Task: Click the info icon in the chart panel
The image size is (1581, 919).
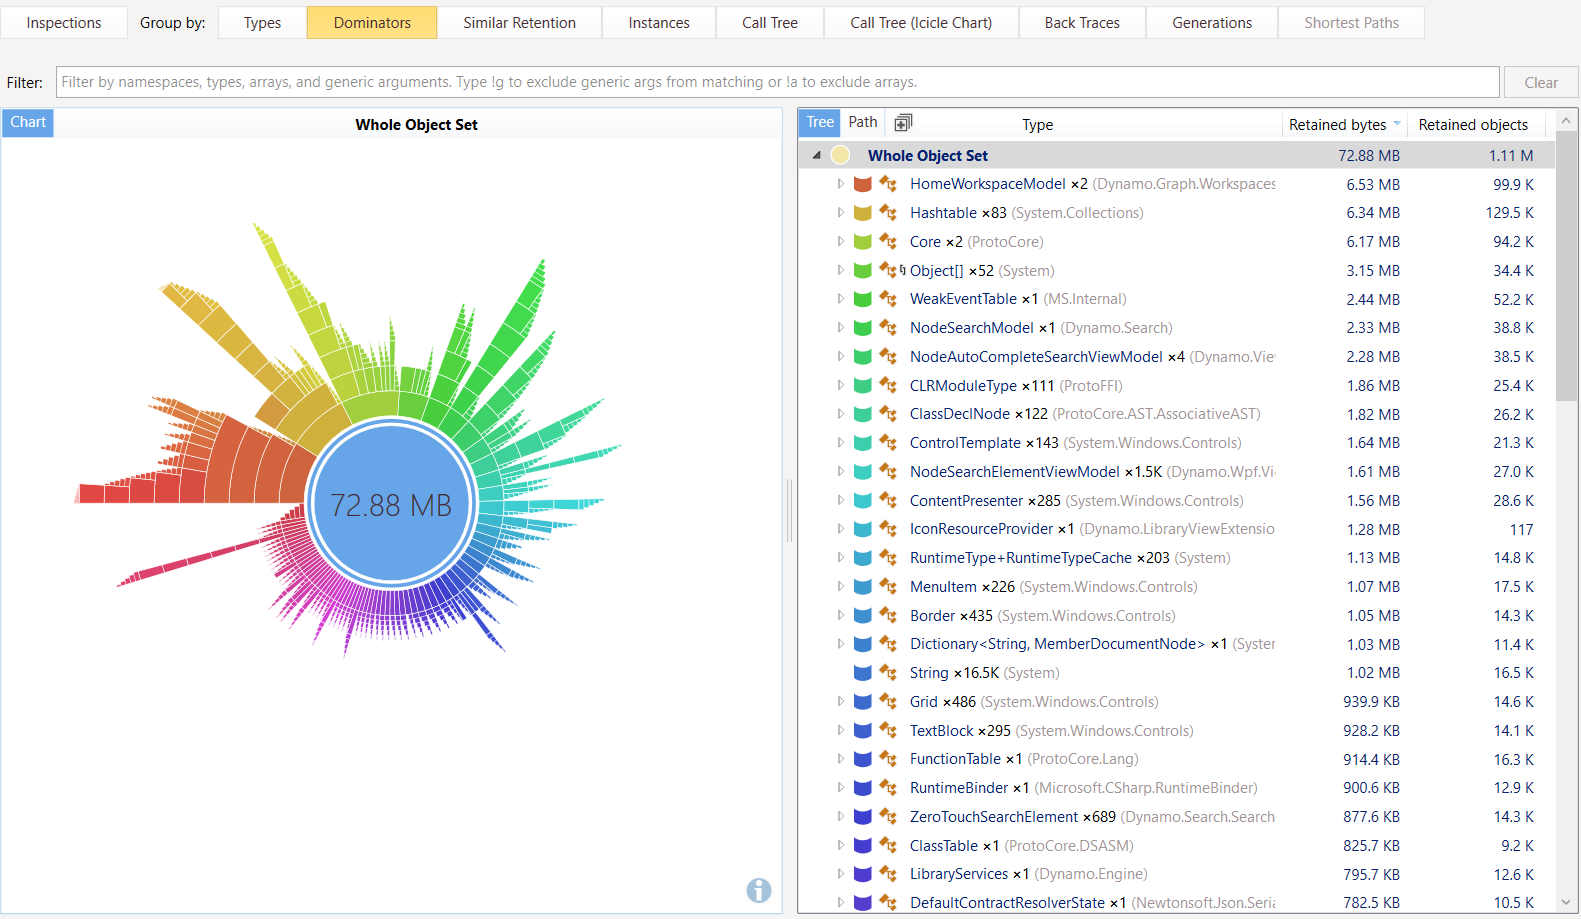Action: point(759,890)
